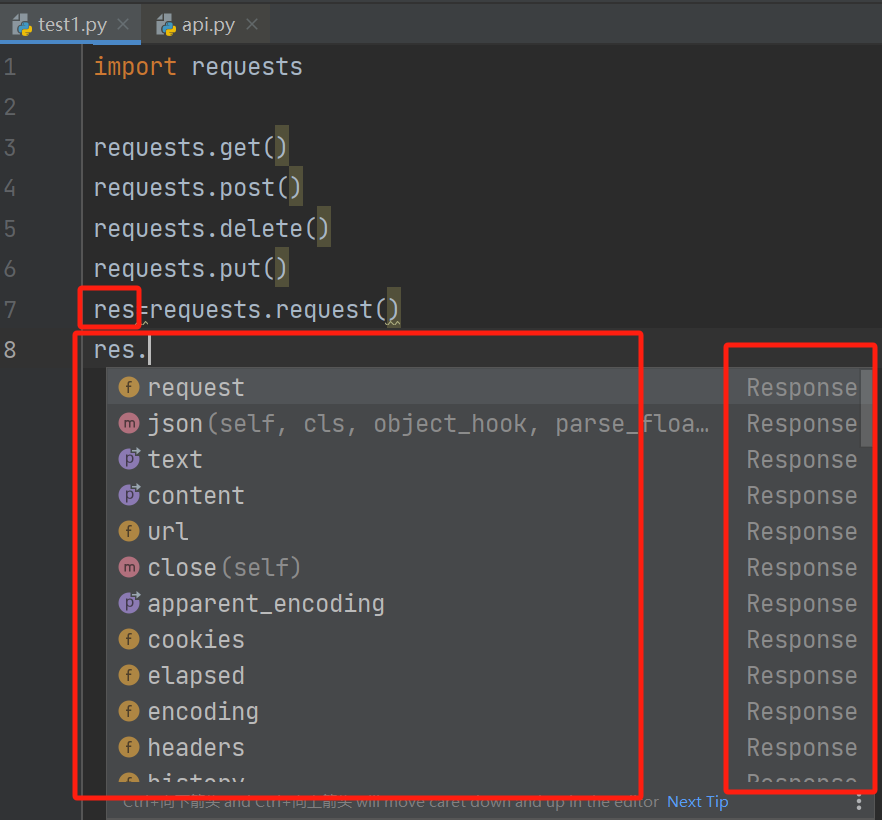The image size is (882, 820).
Task: Place cursor after requests.delete() on line 5
Action: pyautogui.click(x=331, y=229)
